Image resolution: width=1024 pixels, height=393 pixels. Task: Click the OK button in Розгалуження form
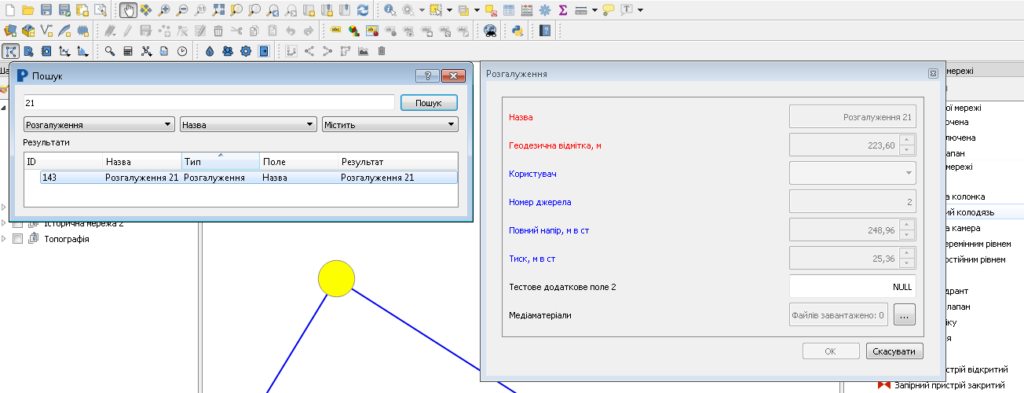tap(830, 351)
